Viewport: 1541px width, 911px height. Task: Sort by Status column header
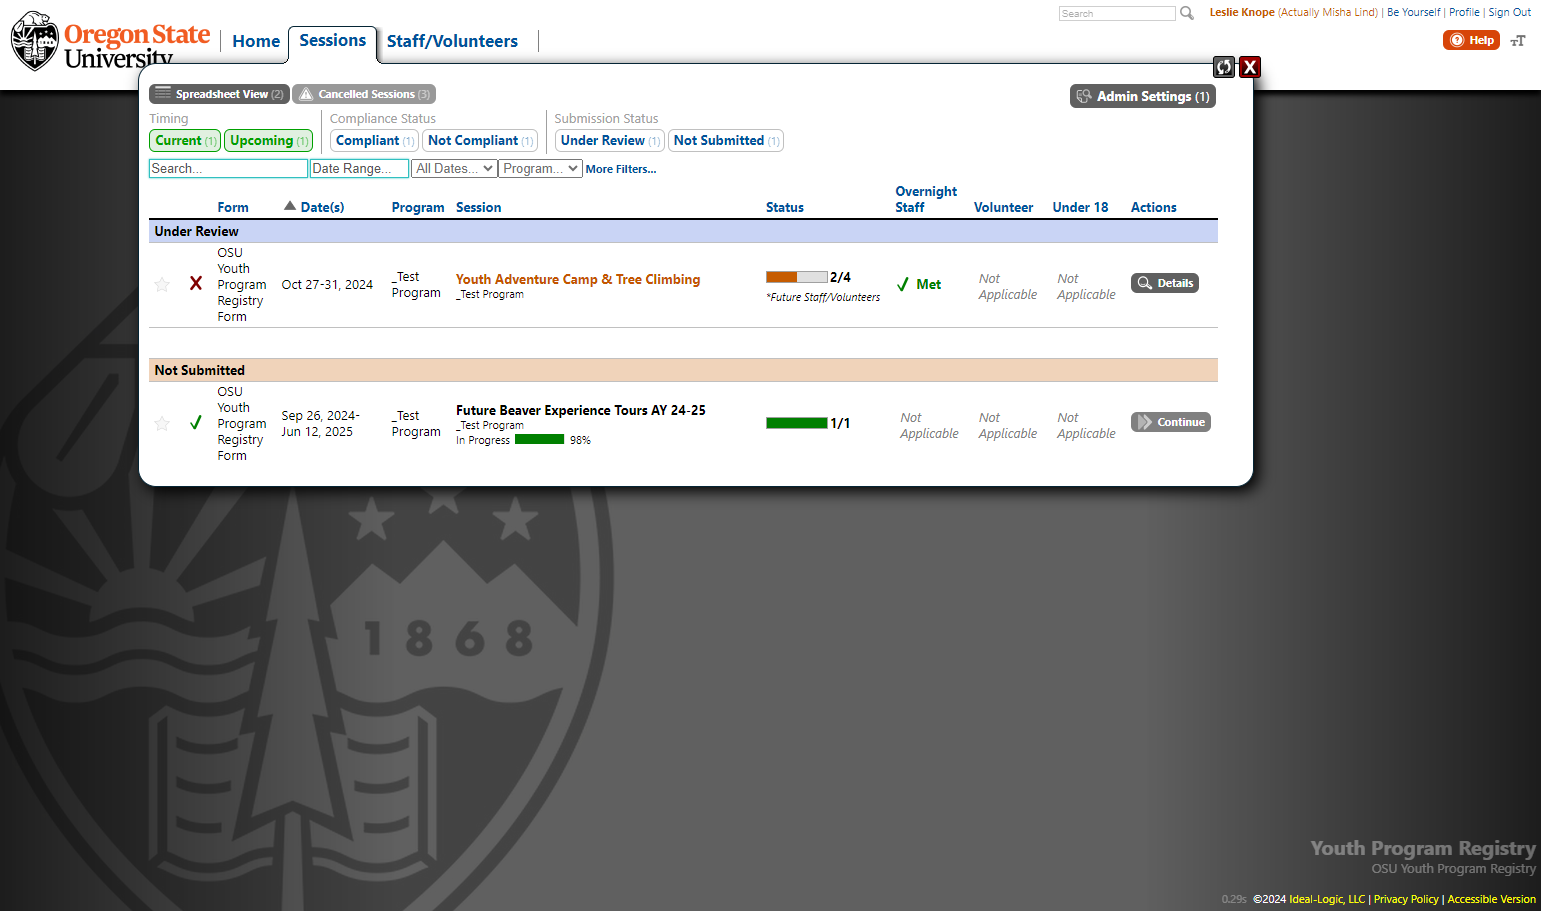[785, 207]
